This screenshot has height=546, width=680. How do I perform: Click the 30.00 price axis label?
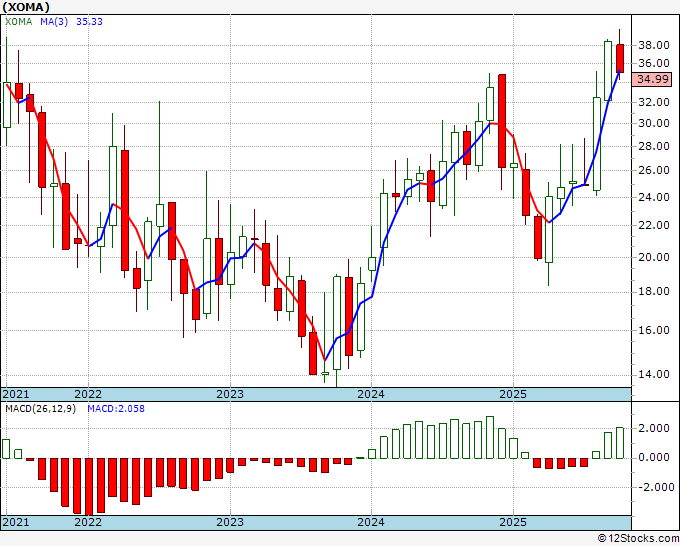[654, 123]
